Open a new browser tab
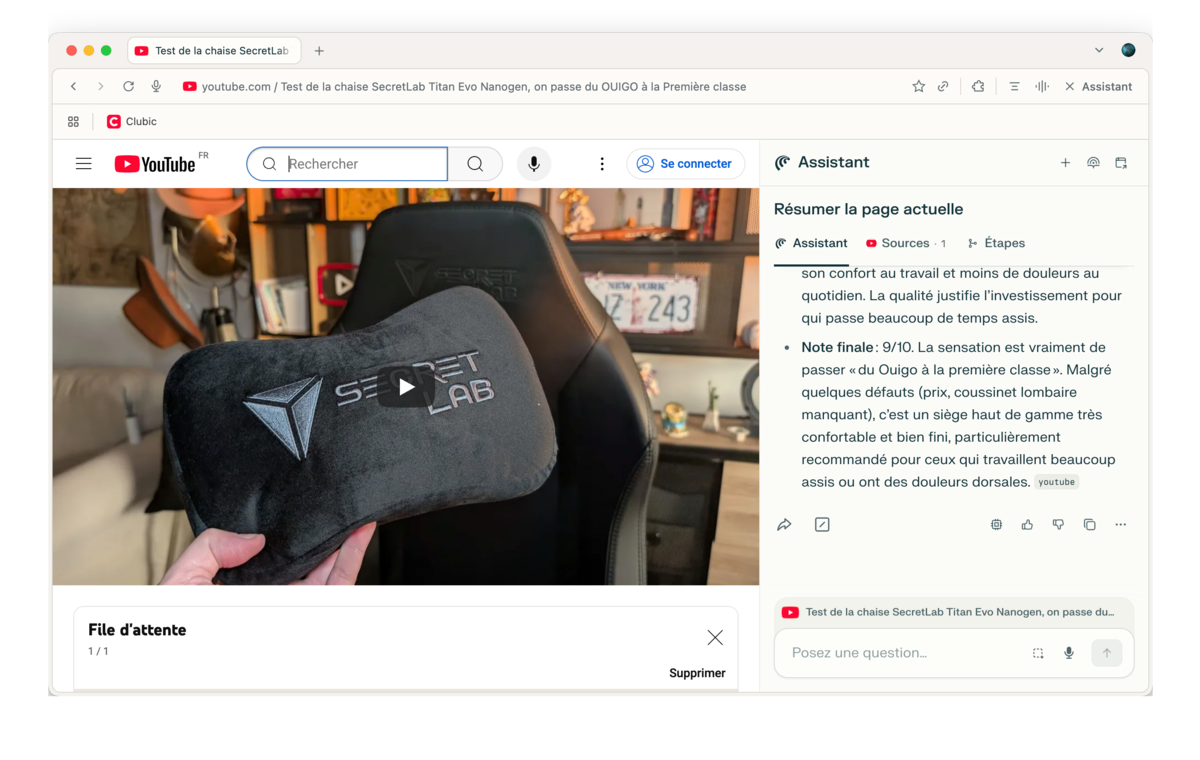 [319, 51]
